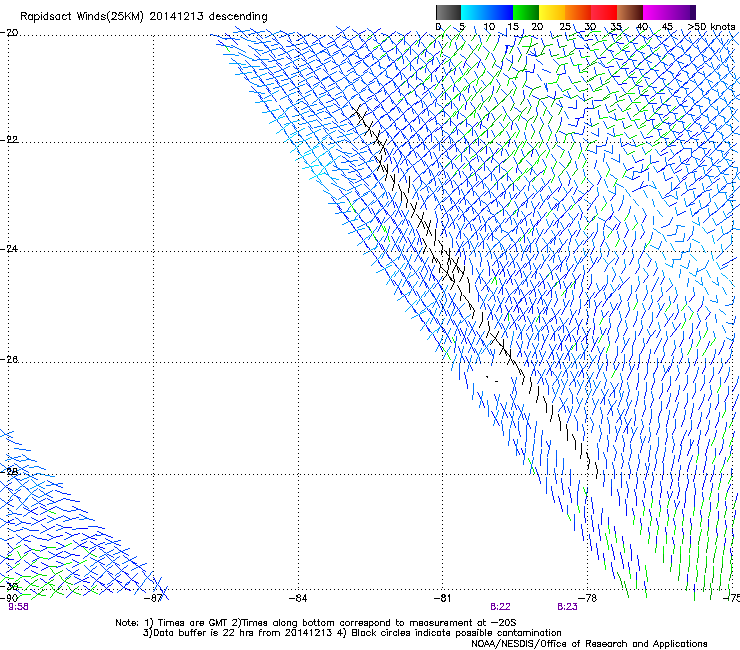Click the note line about the 22 hr data buffer
740x650 pixels.
[352, 633]
